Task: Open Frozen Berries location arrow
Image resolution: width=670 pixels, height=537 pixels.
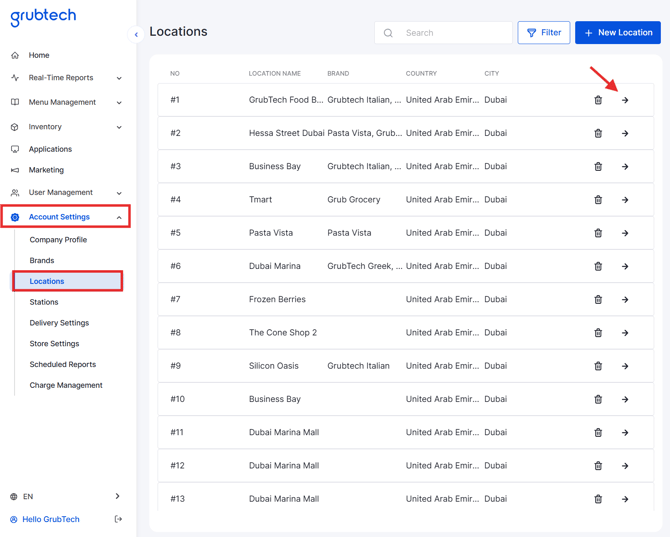Action: [x=625, y=299]
